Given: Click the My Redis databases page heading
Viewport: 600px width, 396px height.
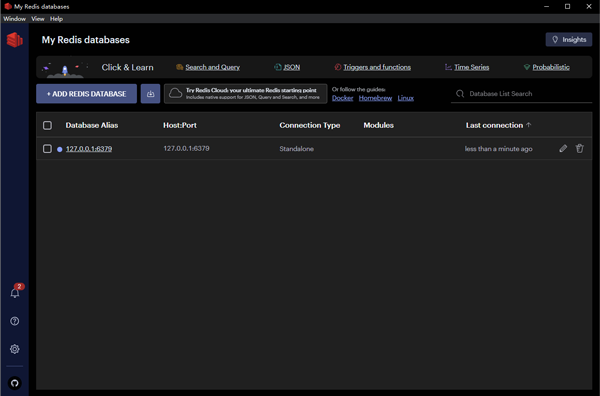Looking at the screenshot, I should point(86,40).
